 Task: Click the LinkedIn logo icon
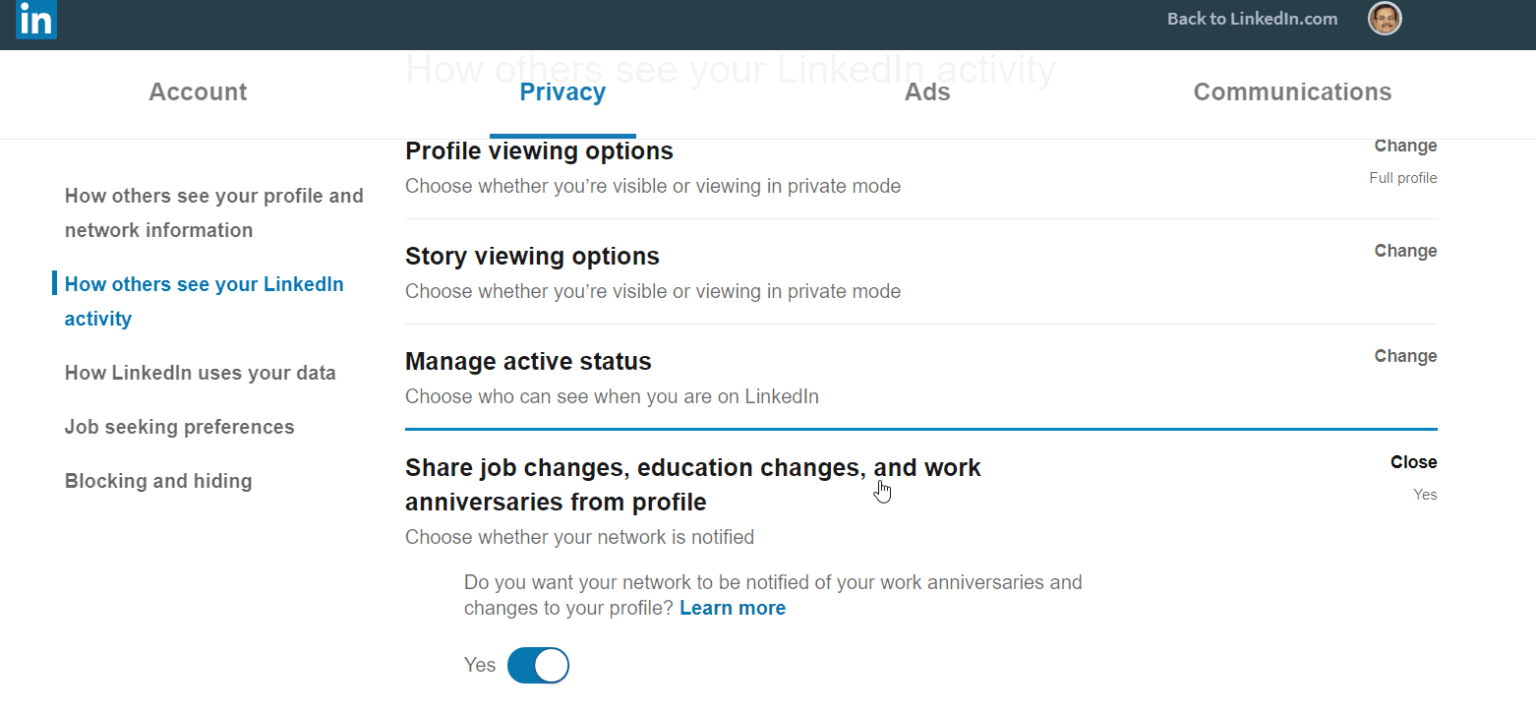[36, 19]
